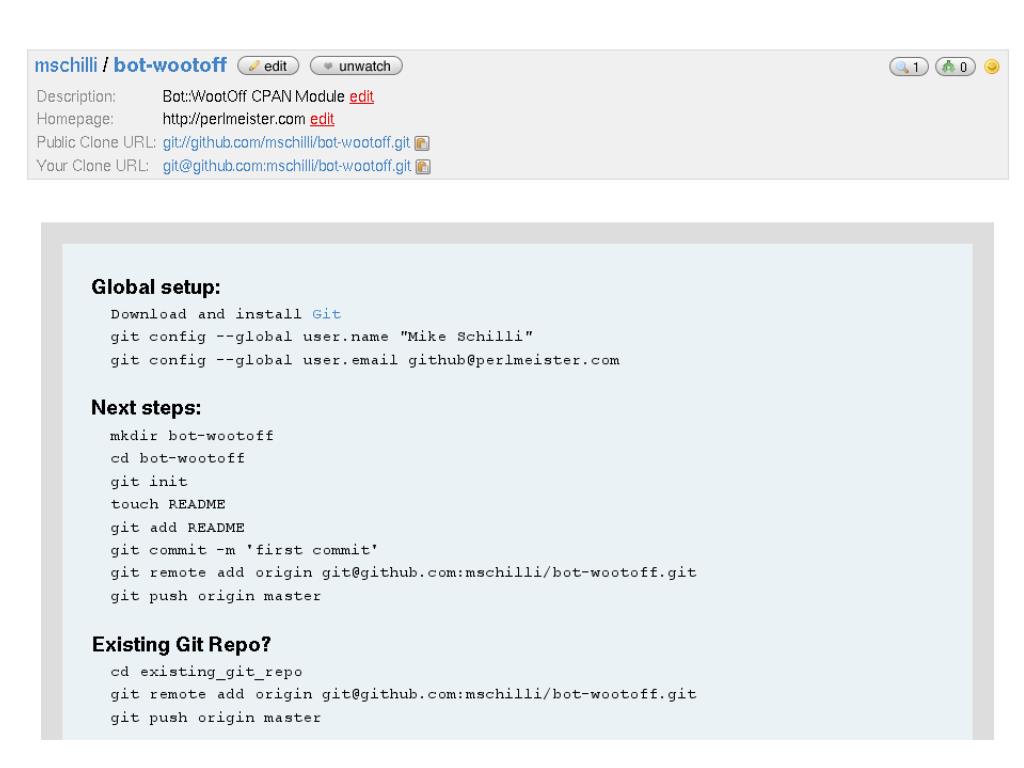This screenshot has height=768, width=1024.
Task: Click the 'git config --global user.name' line
Action: 321,337
